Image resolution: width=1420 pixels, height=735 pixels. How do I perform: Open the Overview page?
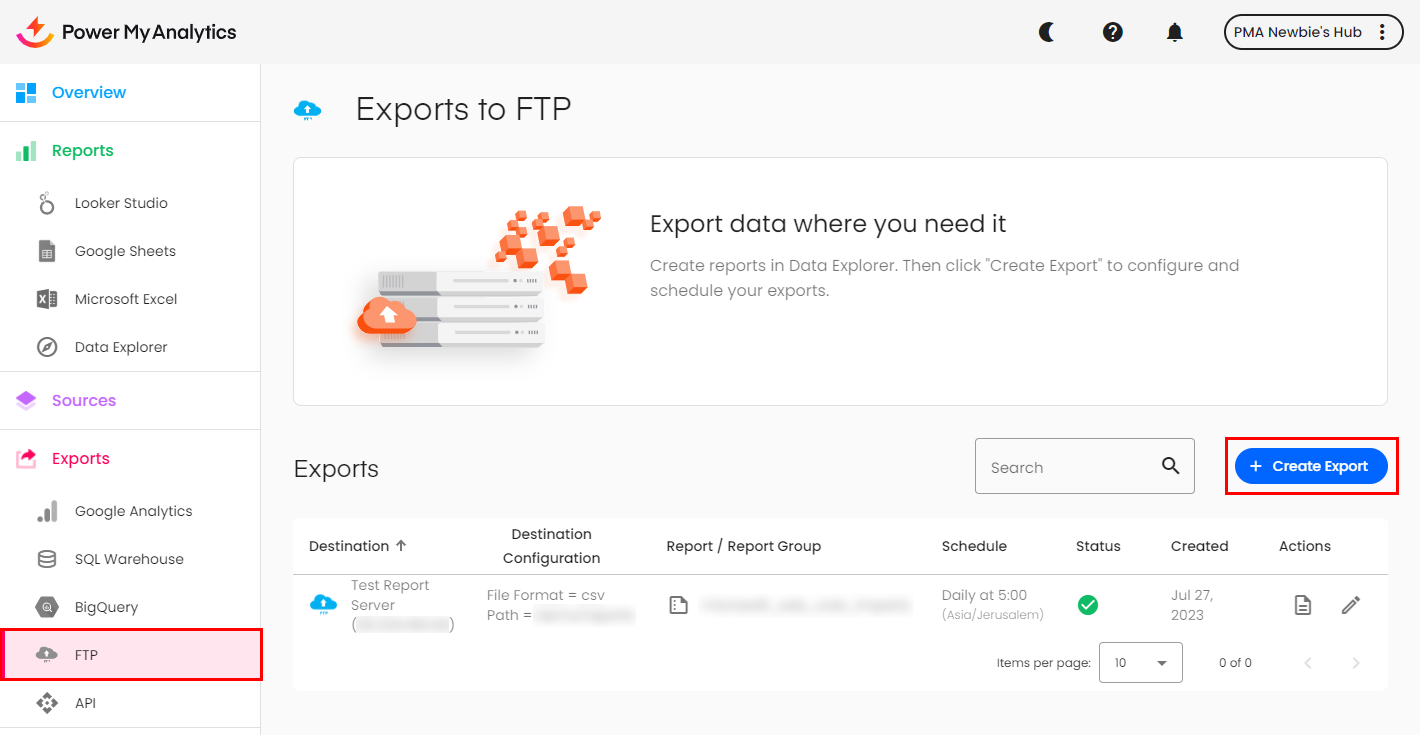89,93
